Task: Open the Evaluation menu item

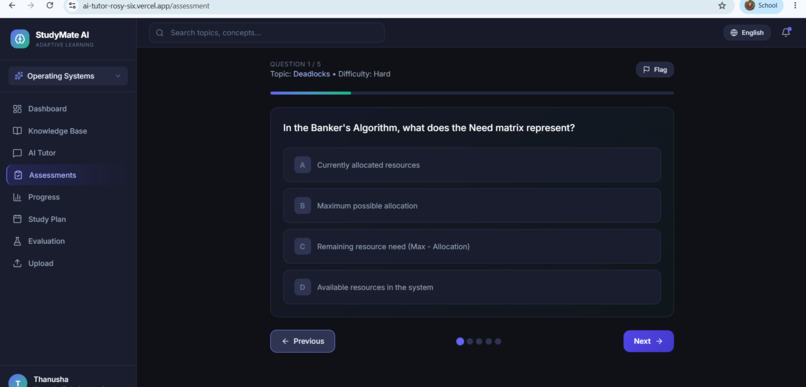Action: tap(67, 241)
